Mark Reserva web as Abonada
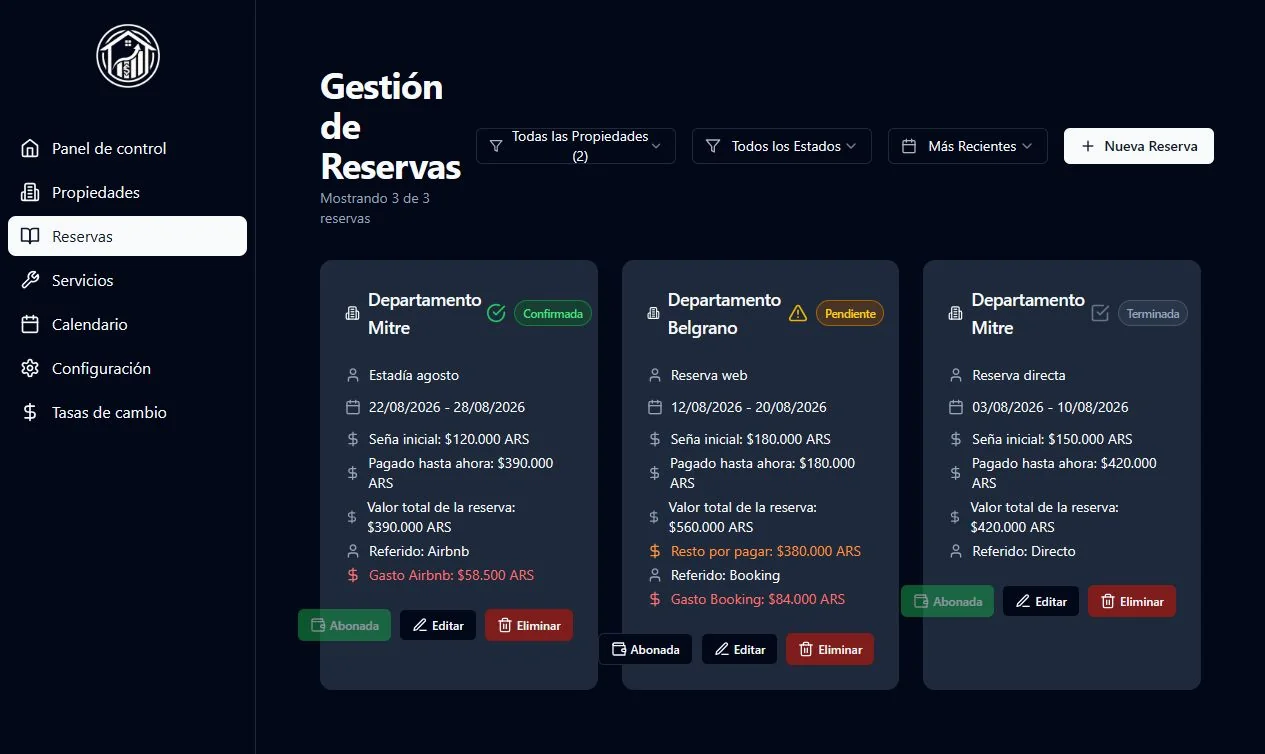 [645, 649]
